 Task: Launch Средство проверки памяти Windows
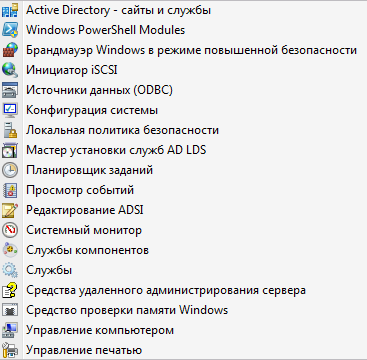tap(127, 310)
